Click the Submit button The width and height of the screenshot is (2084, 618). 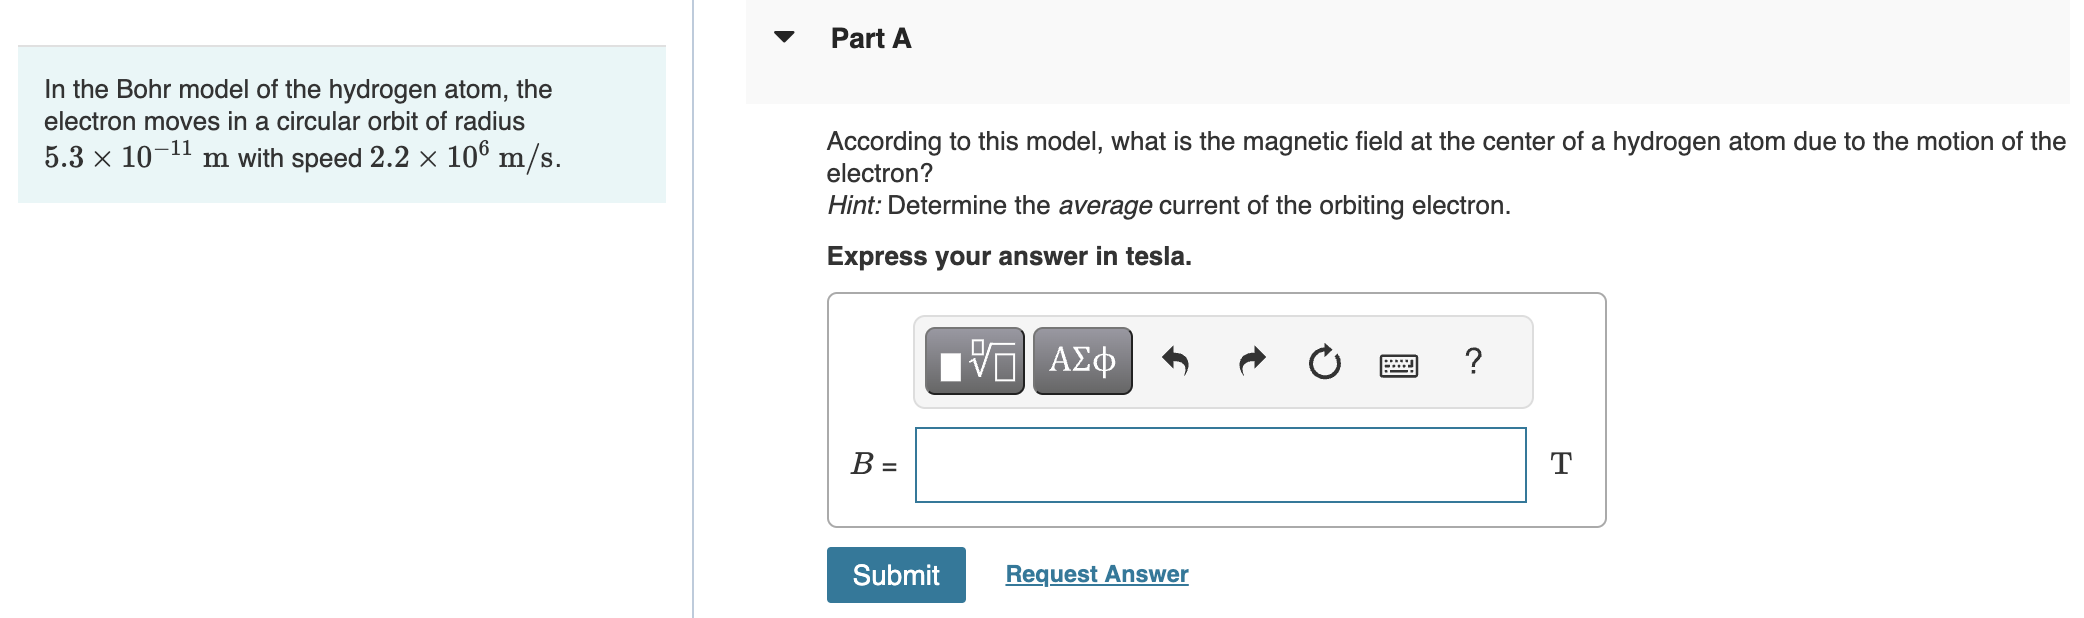pyautogui.click(x=895, y=575)
